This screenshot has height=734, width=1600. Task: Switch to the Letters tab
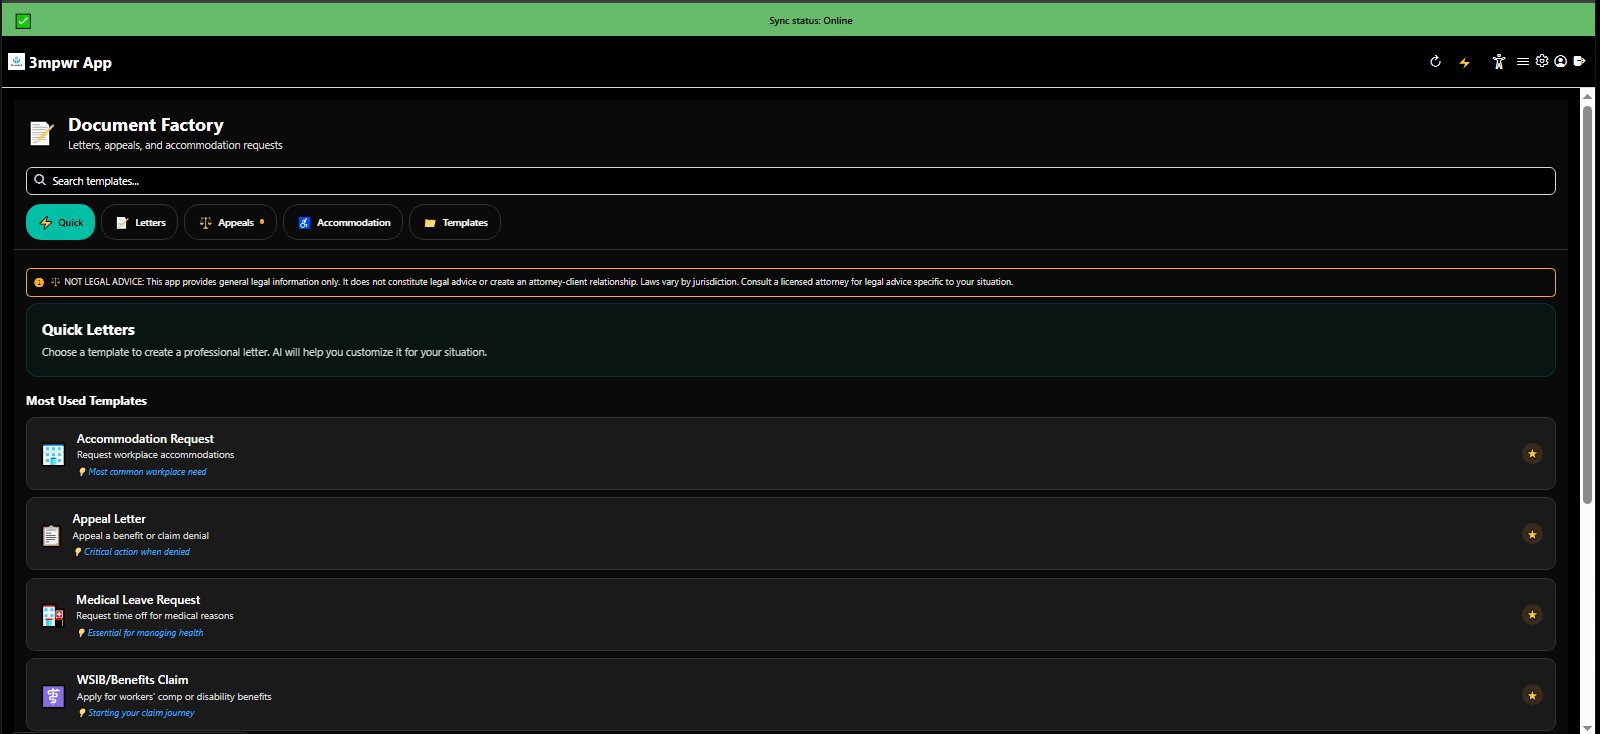click(140, 222)
